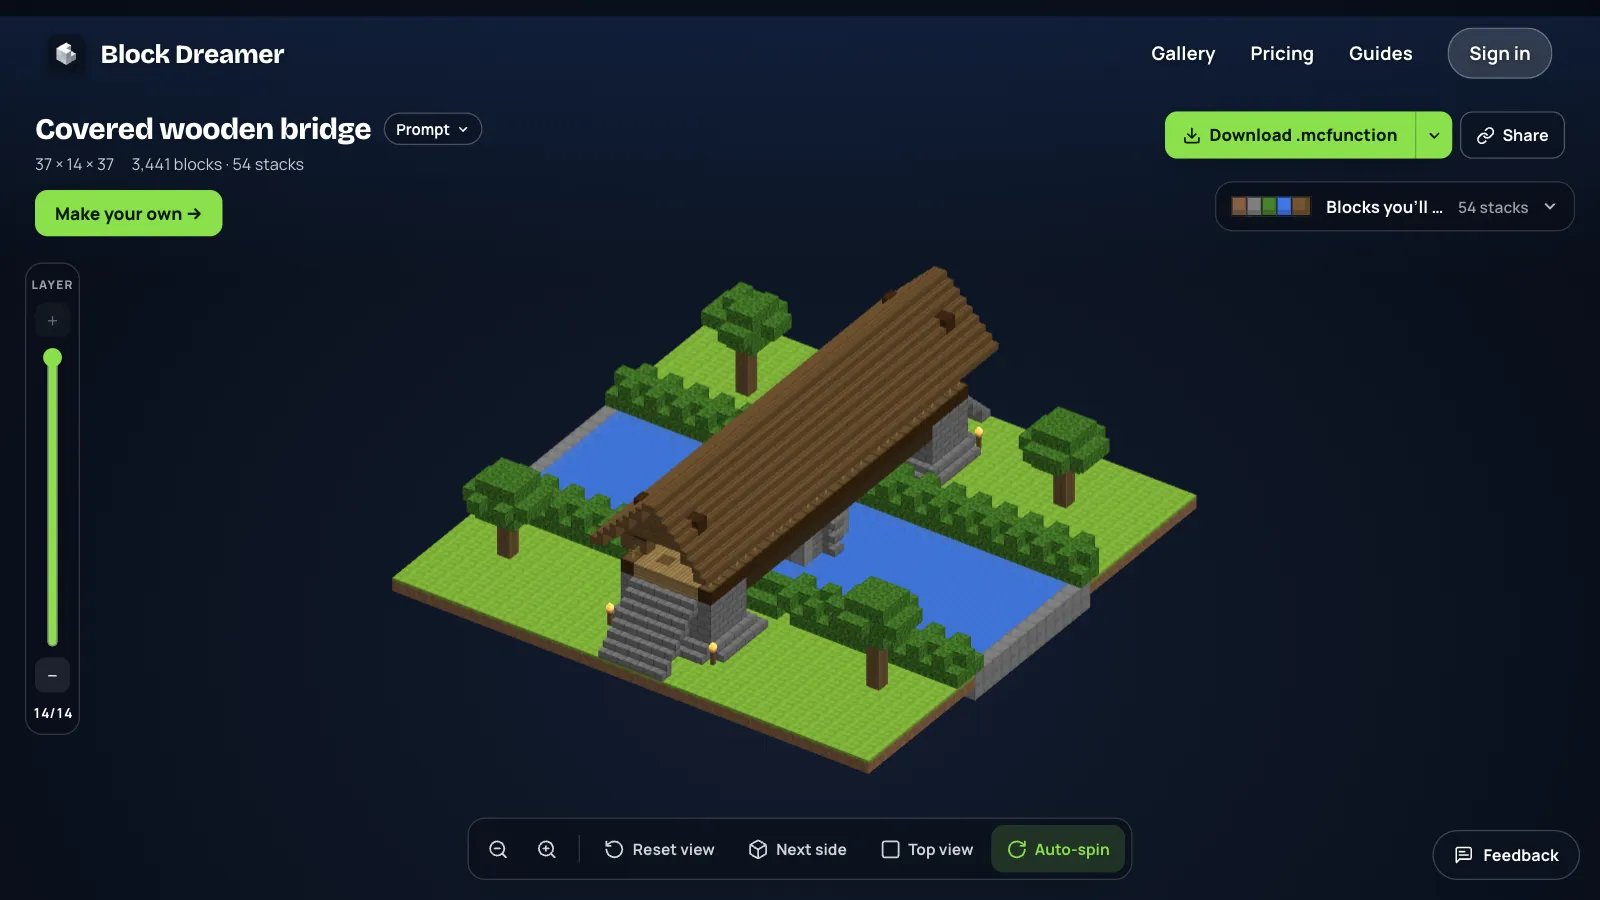The height and width of the screenshot is (900, 1600).
Task: Open the Prompt dropdown
Action: [x=433, y=129]
